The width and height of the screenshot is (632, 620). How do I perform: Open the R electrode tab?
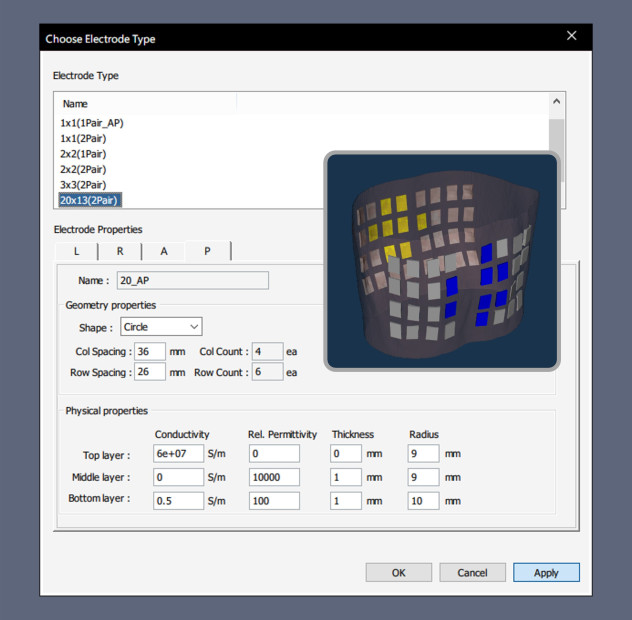pos(119,251)
